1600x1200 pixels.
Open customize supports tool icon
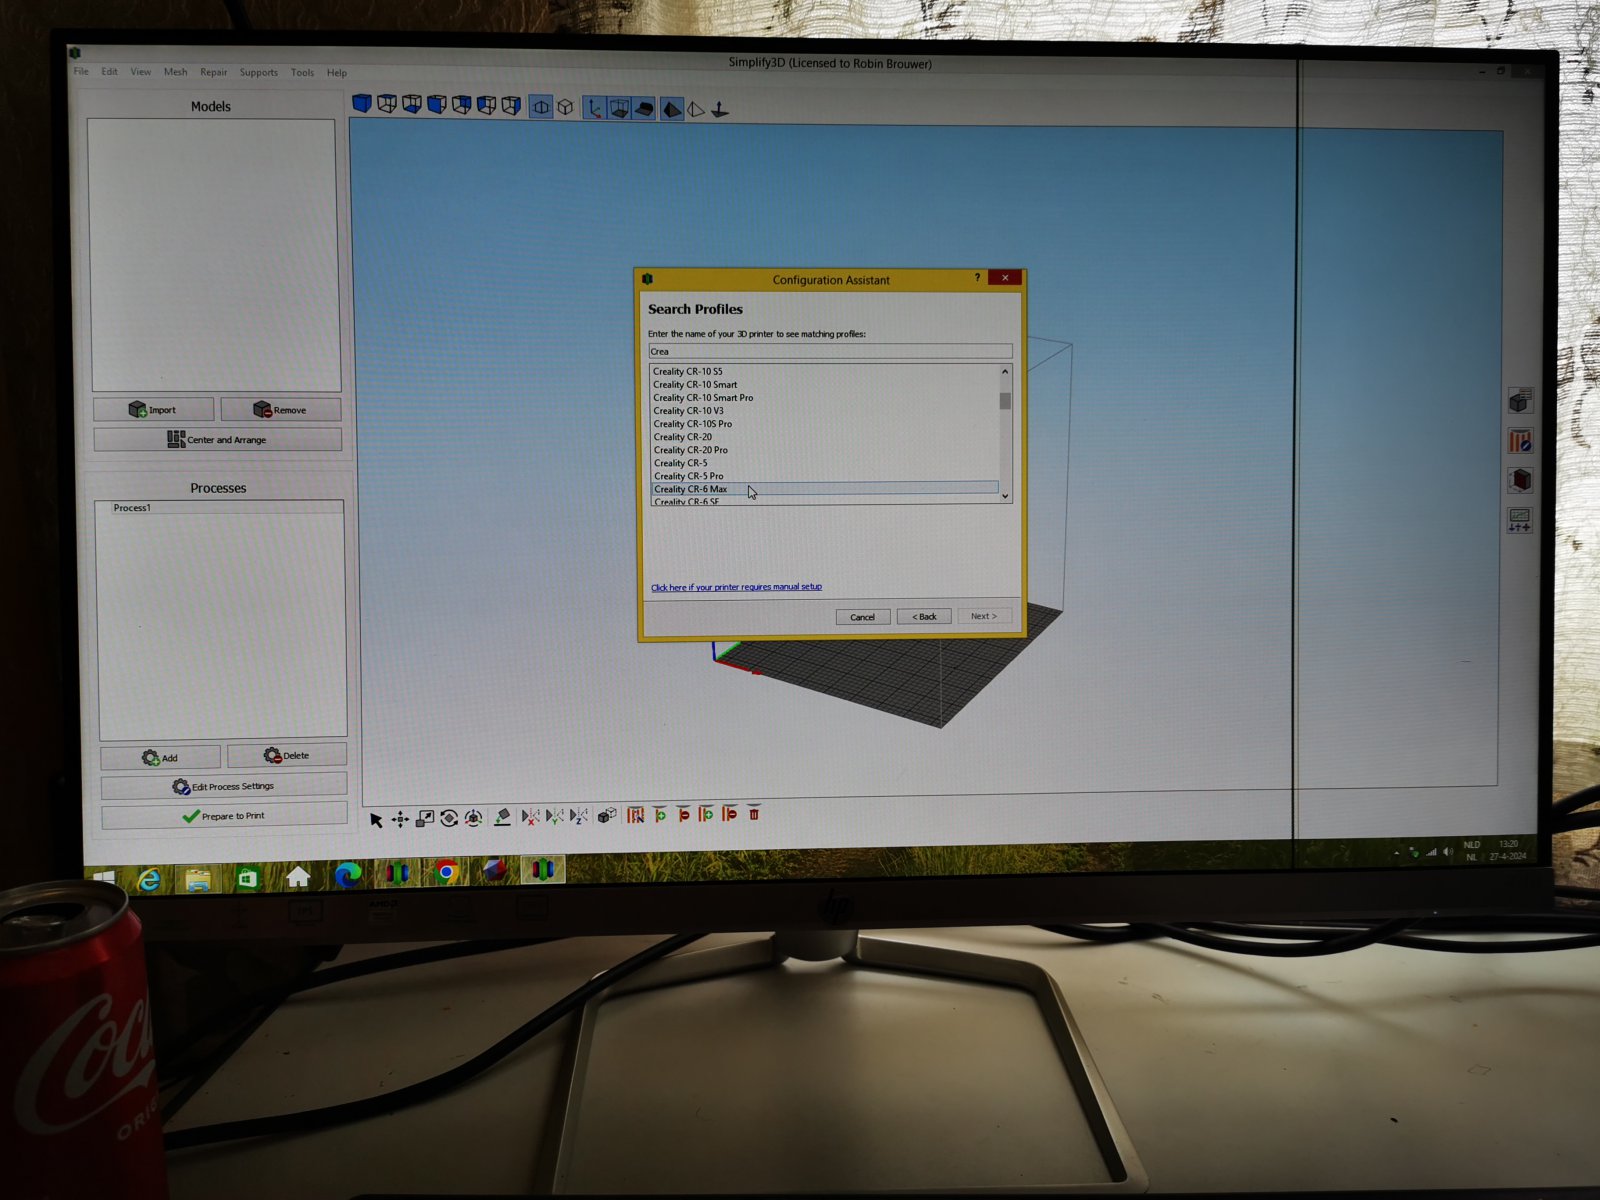[636, 815]
